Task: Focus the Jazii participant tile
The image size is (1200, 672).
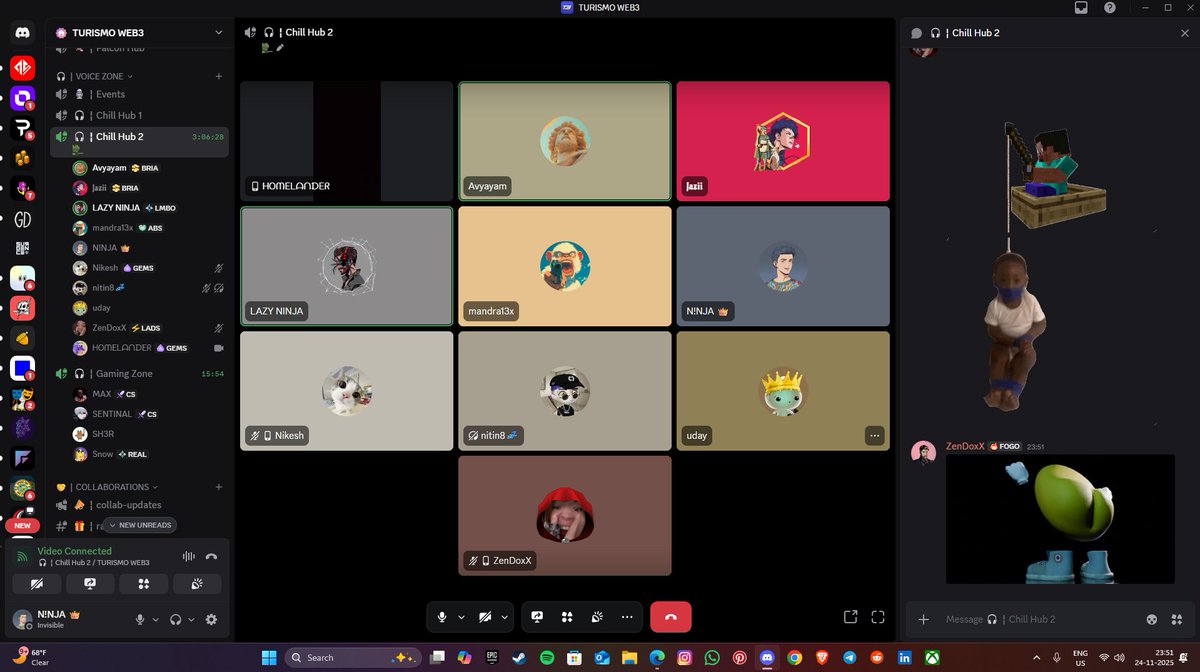Action: [782, 141]
